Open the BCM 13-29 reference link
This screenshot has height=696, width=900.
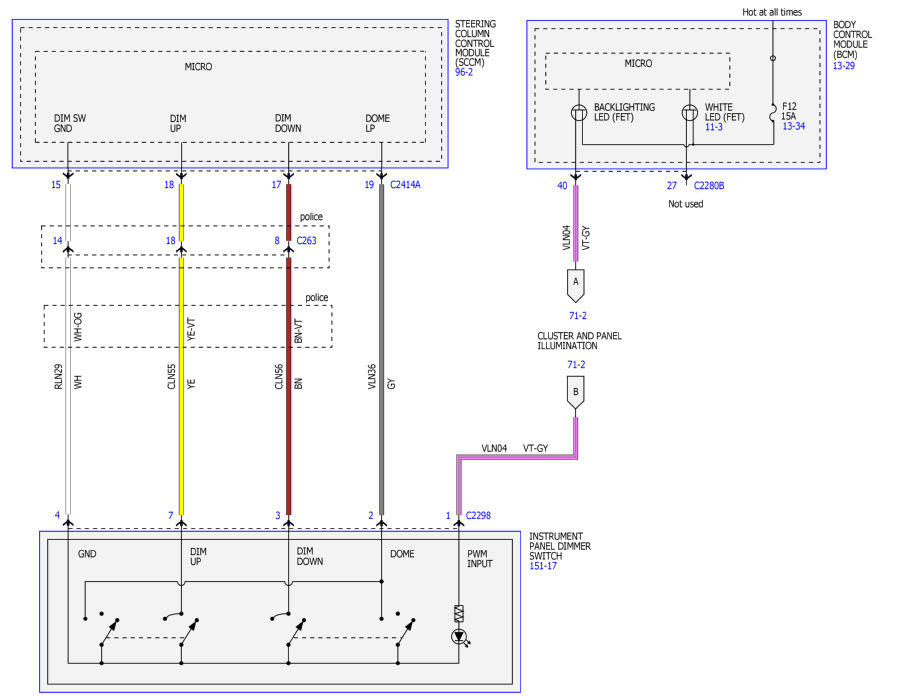844,65
